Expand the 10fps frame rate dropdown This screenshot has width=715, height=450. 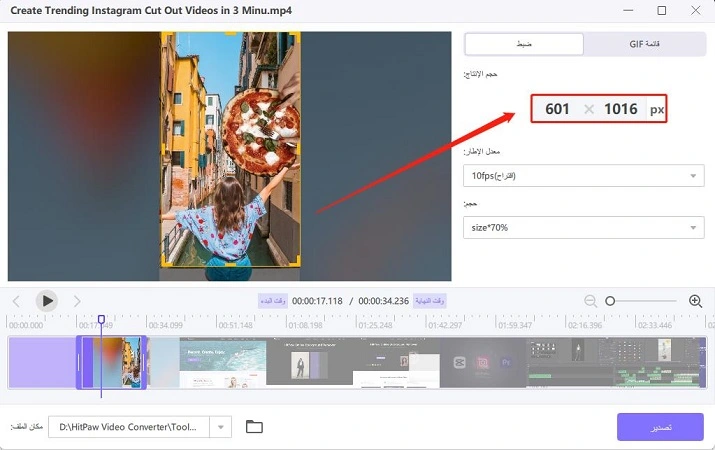coord(584,176)
